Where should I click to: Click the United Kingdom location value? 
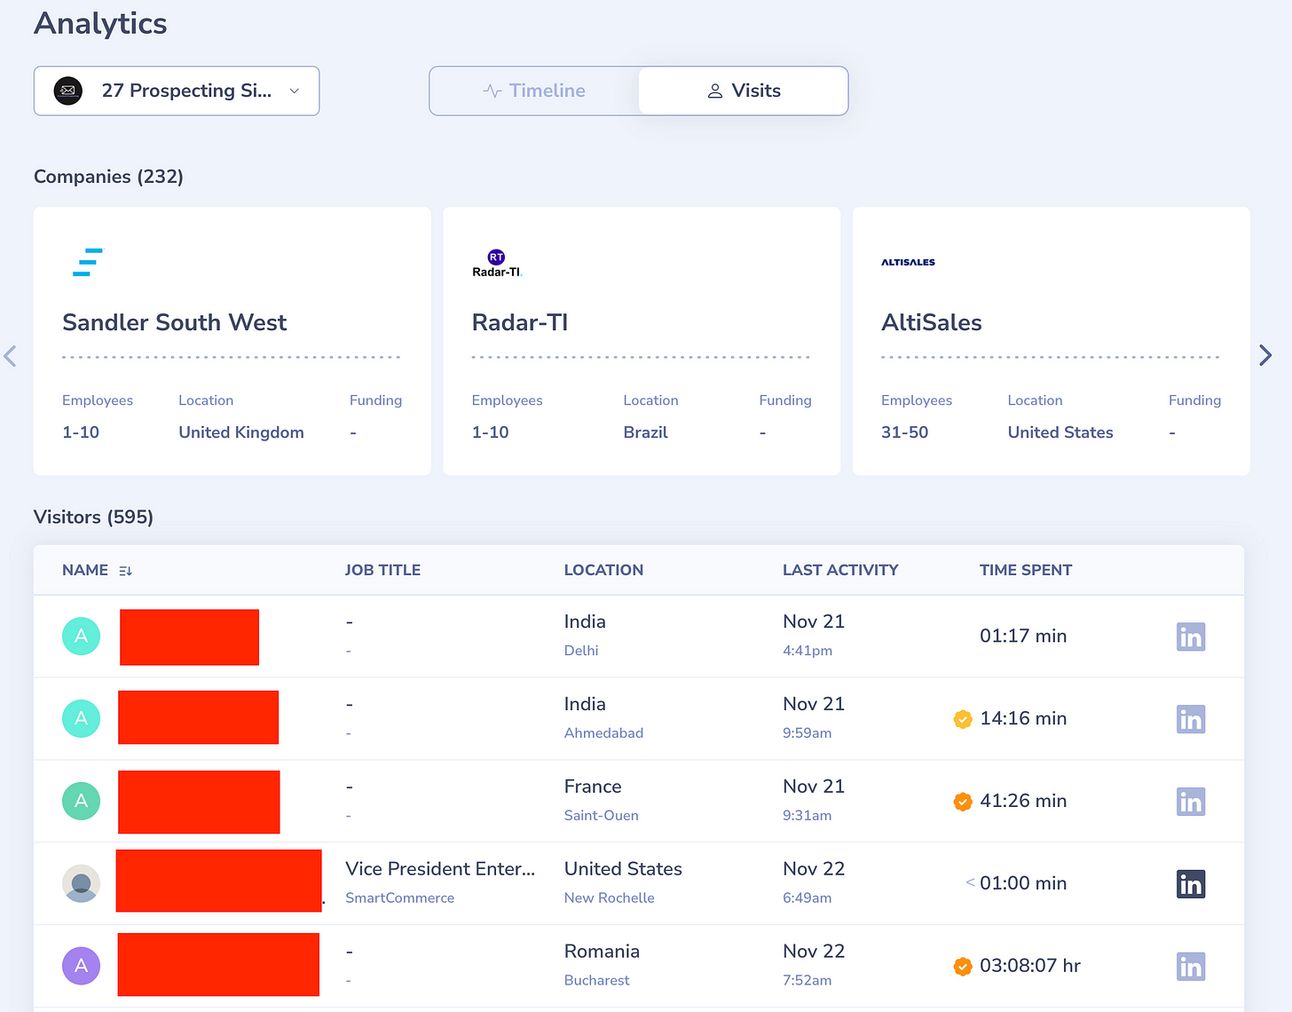pyautogui.click(x=241, y=432)
